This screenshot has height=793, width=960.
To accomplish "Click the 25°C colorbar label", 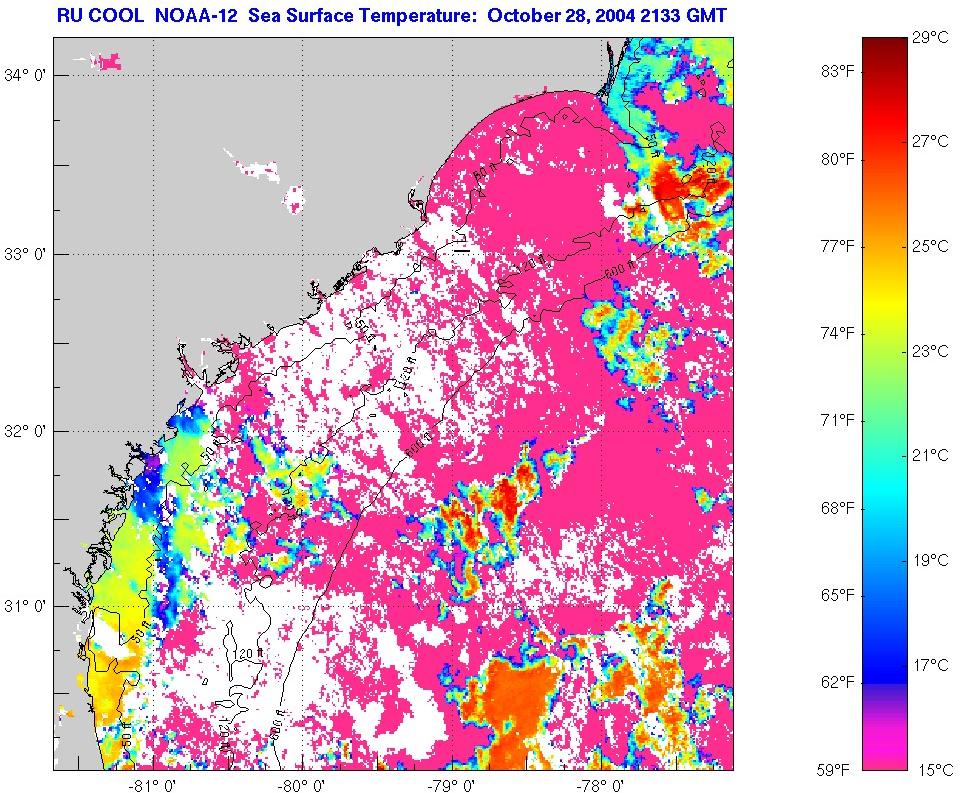I will pyautogui.click(x=931, y=246).
